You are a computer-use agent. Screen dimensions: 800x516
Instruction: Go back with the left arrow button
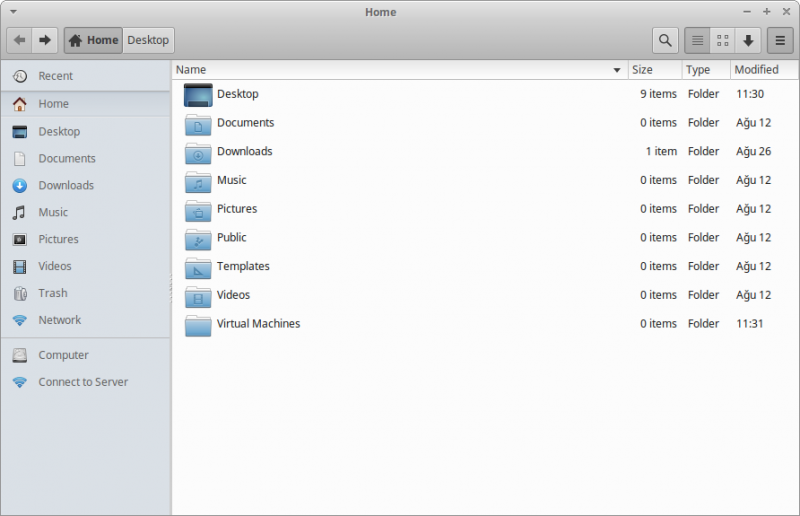pos(19,40)
